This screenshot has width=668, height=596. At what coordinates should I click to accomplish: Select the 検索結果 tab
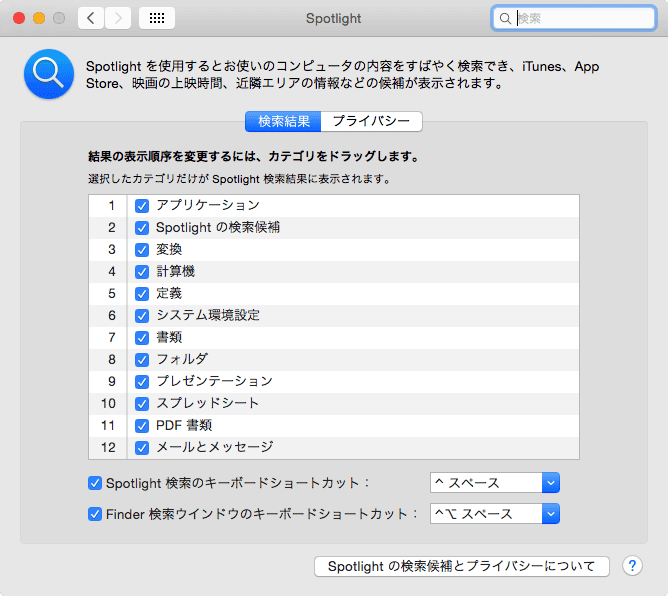(283, 121)
